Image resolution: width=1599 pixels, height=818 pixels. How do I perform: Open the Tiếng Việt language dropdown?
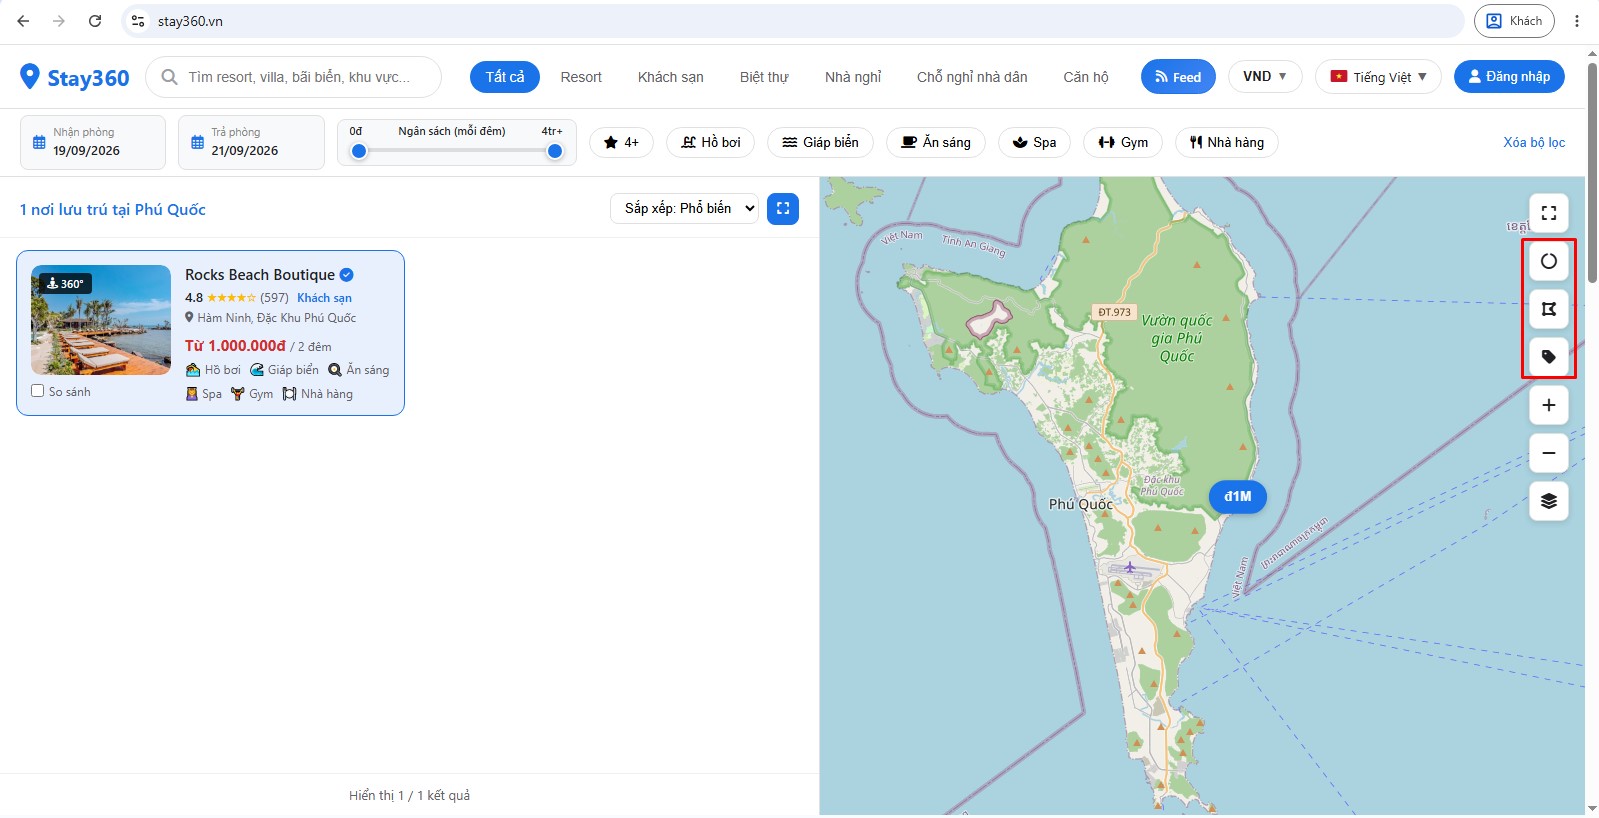pyautogui.click(x=1378, y=76)
